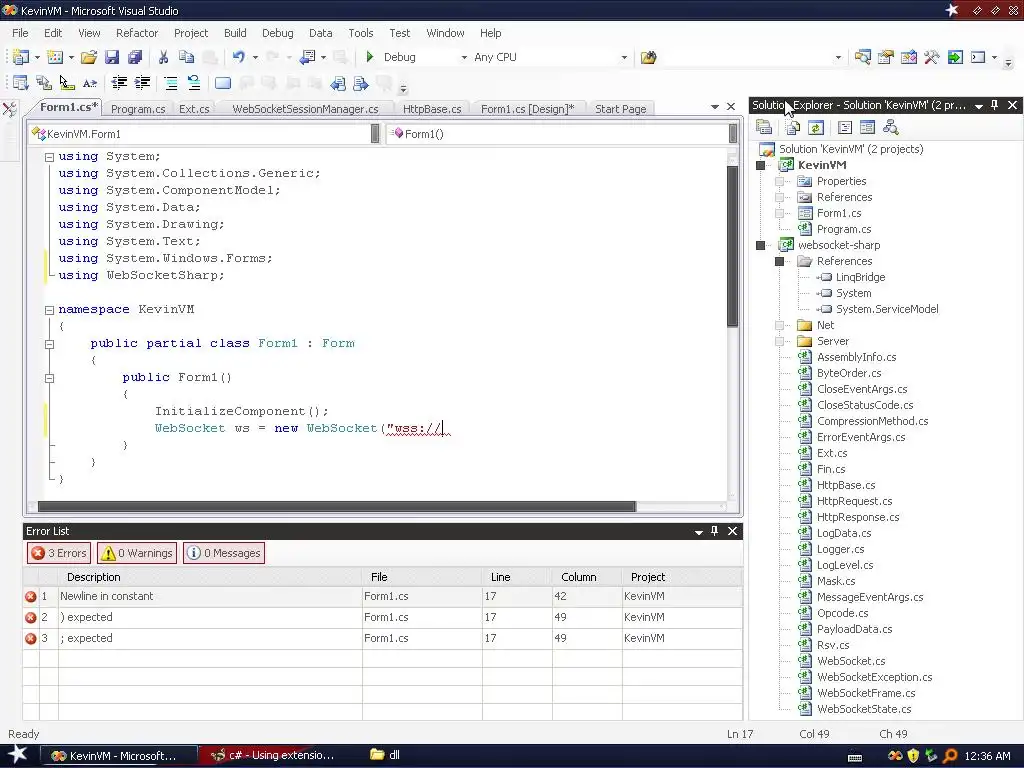Collapse the namespace KevinVM code region
Image resolution: width=1024 pixels, height=768 pixels.
49,310
